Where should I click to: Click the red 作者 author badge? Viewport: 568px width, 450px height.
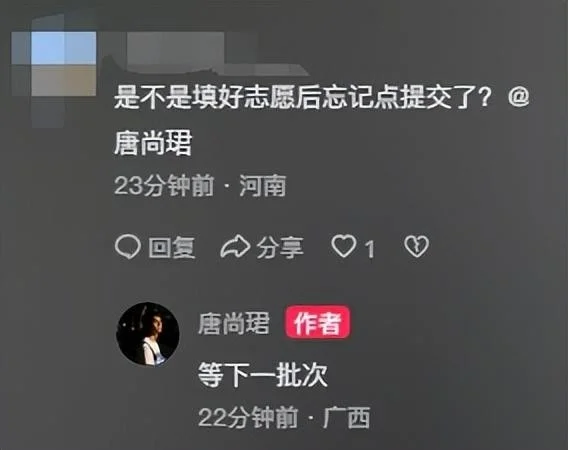(x=318, y=322)
